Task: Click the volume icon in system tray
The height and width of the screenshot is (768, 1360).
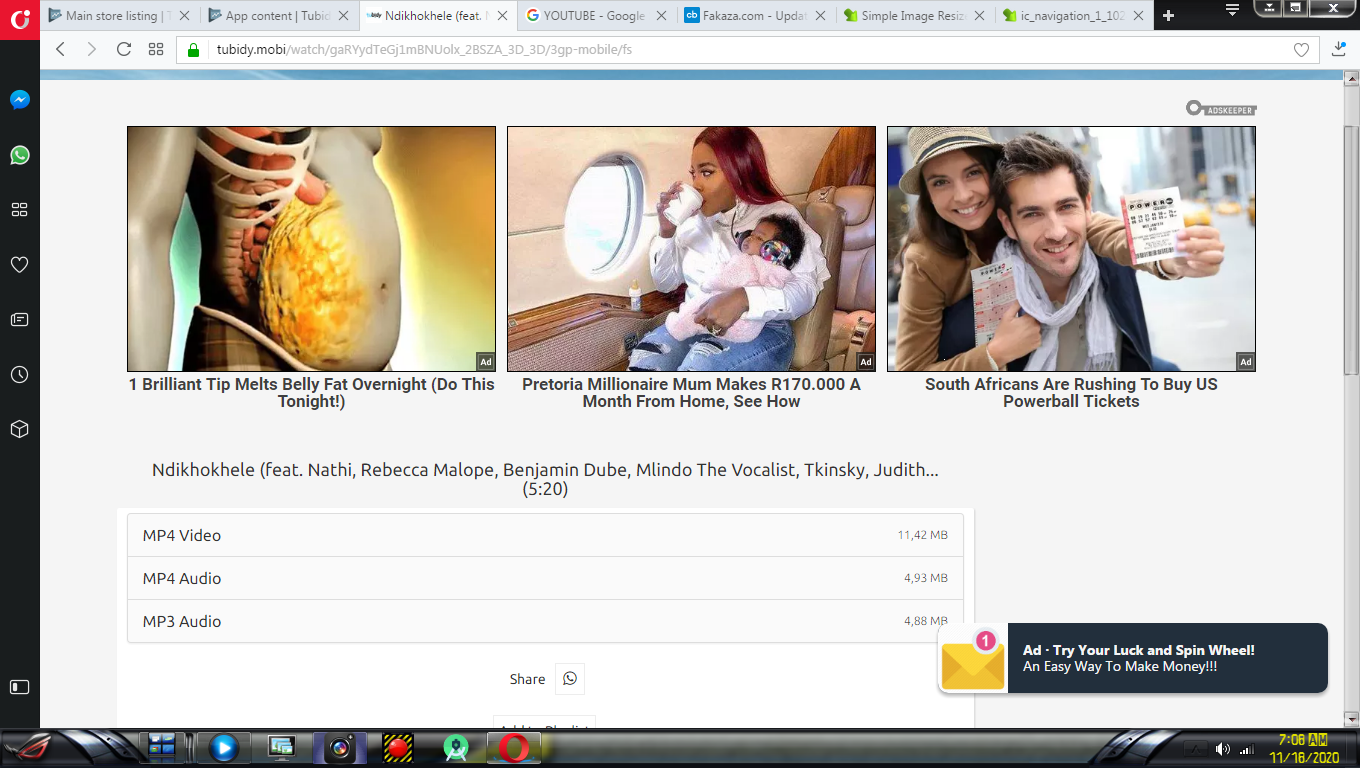Action: [x=1222, y=749]
